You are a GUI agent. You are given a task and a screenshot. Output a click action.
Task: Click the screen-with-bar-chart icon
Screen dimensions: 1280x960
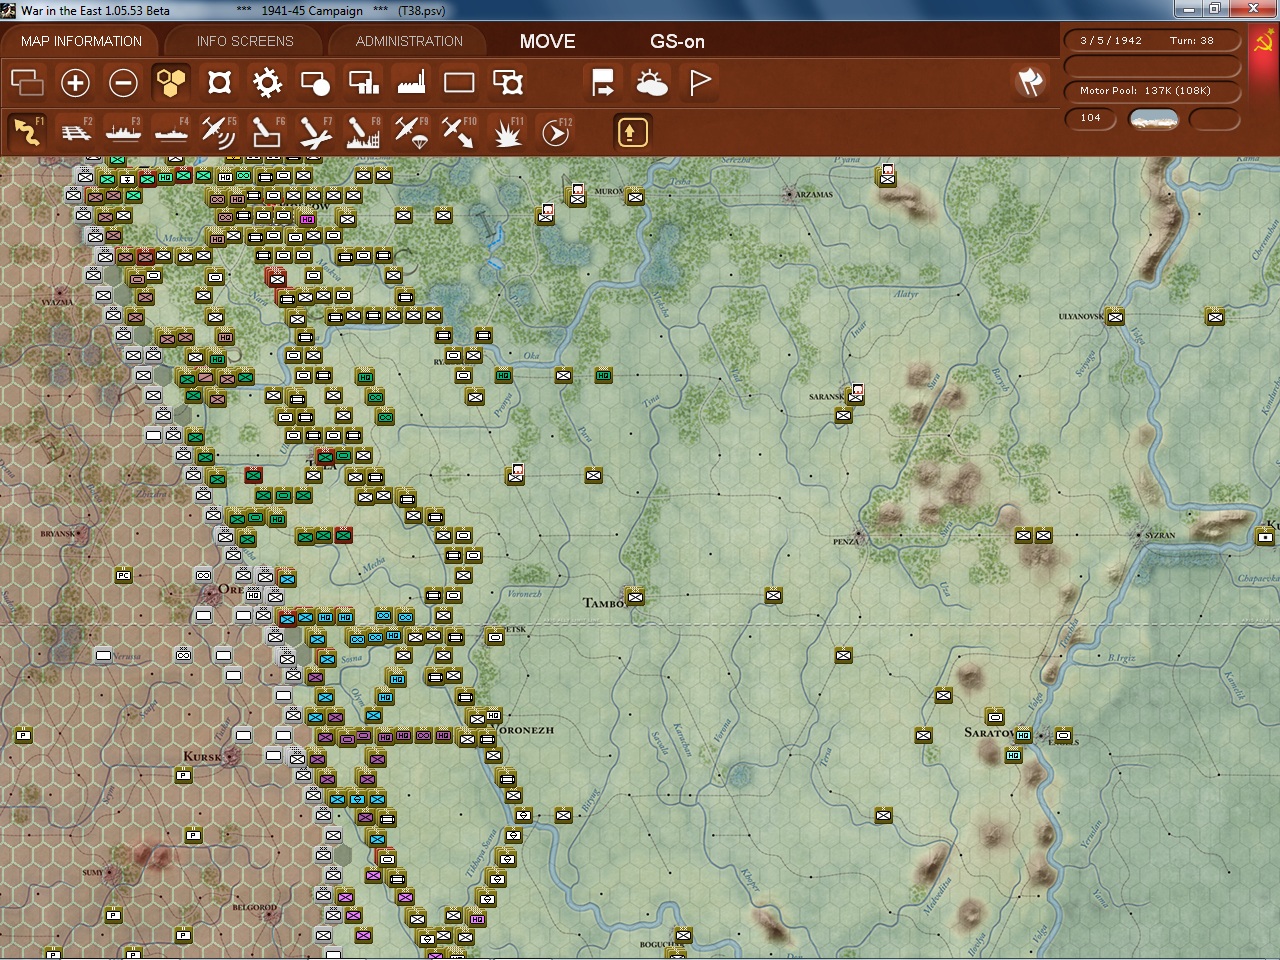(x=363, y=82)
